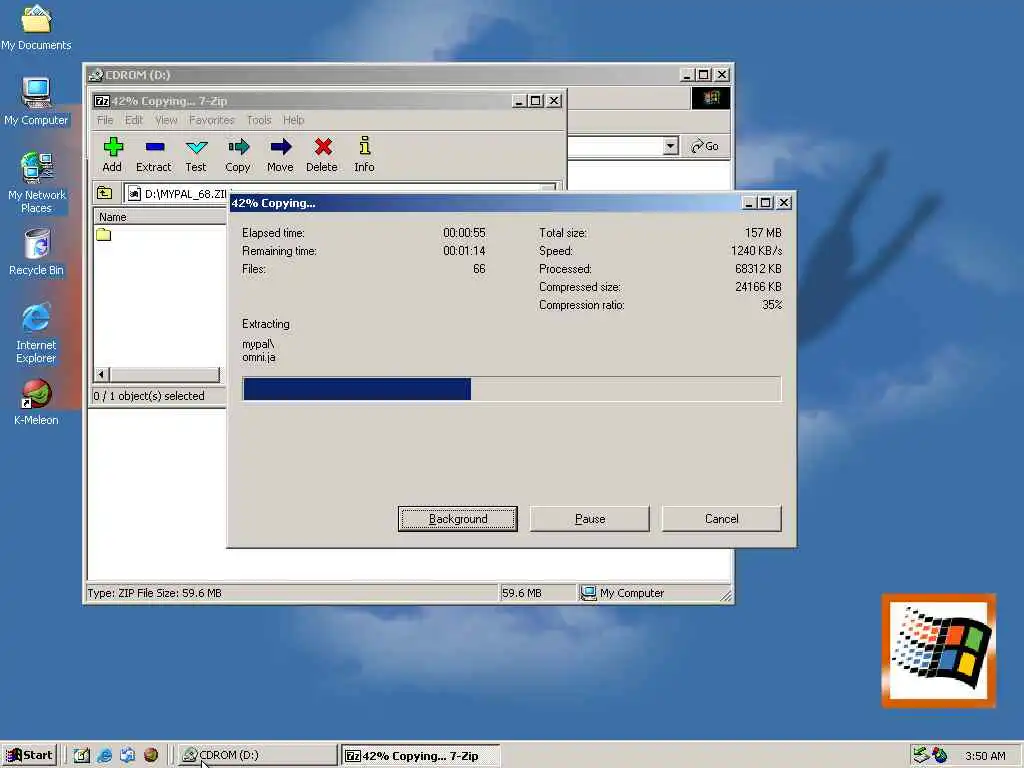Image resolution: width=1024 pixels, height=768 pixels.
Task: Click the Extract toolbar icon in 7-Zip
Action: [x=153, y=155]
